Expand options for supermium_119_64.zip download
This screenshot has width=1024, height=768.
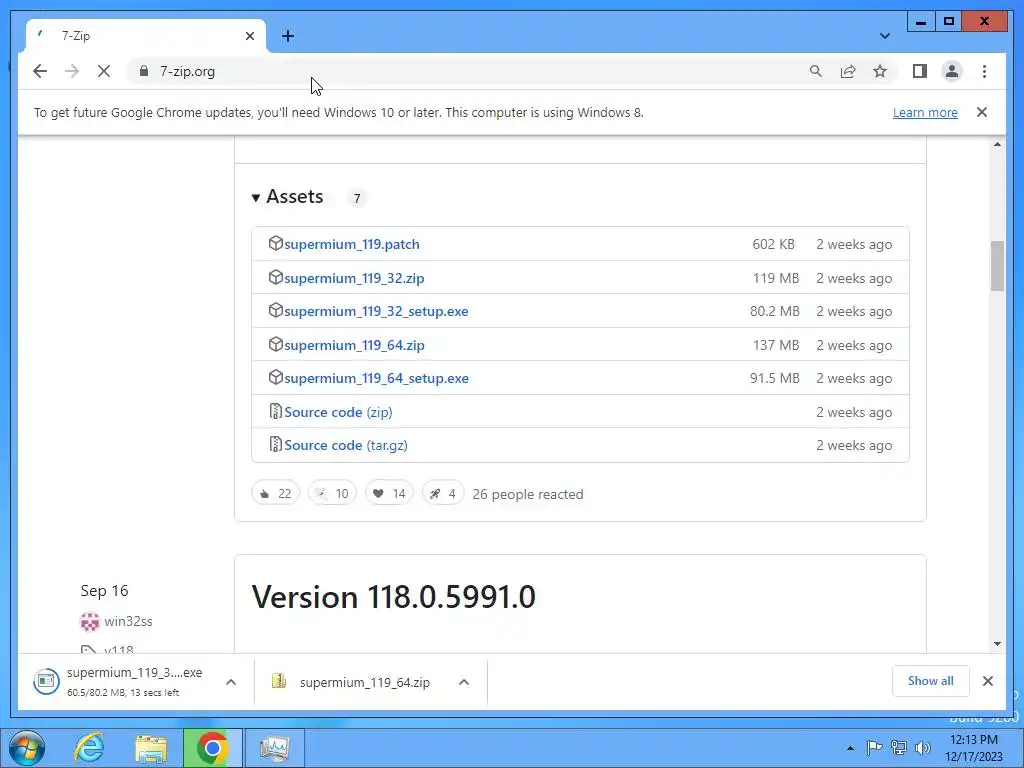tap(464, 682)
